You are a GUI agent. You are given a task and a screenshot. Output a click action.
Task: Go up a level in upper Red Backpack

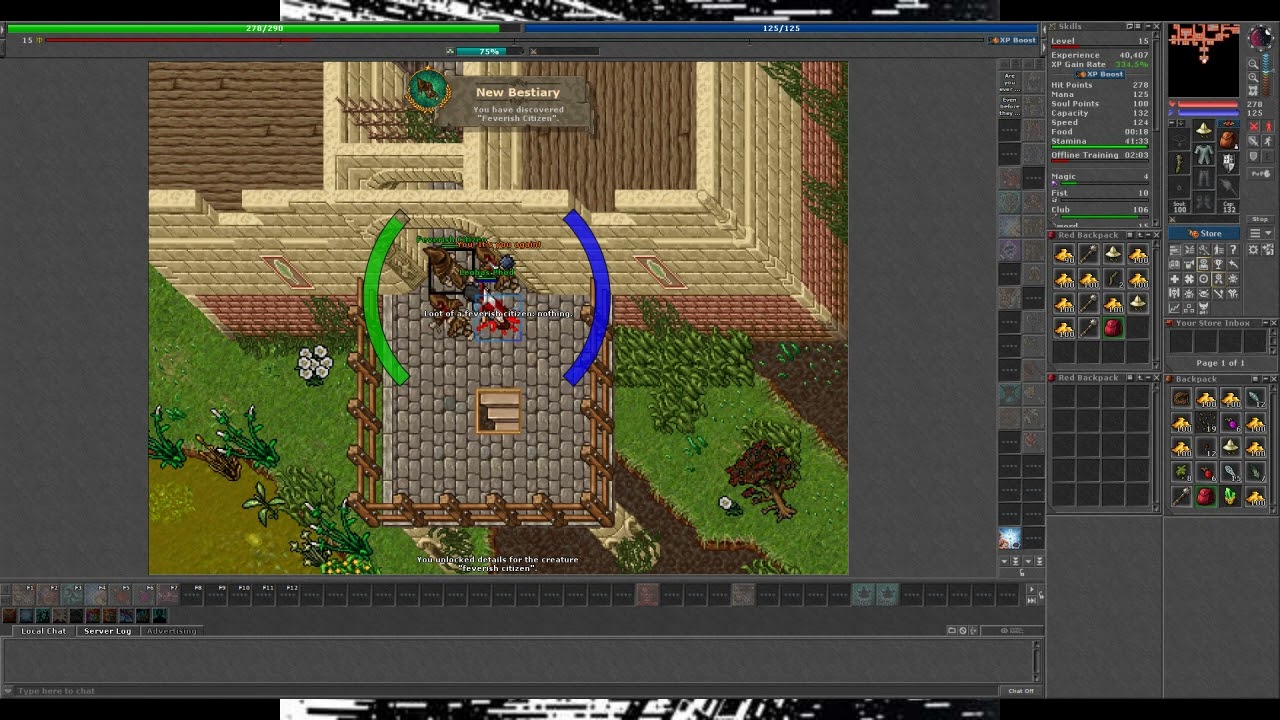tap(1138, 235)
